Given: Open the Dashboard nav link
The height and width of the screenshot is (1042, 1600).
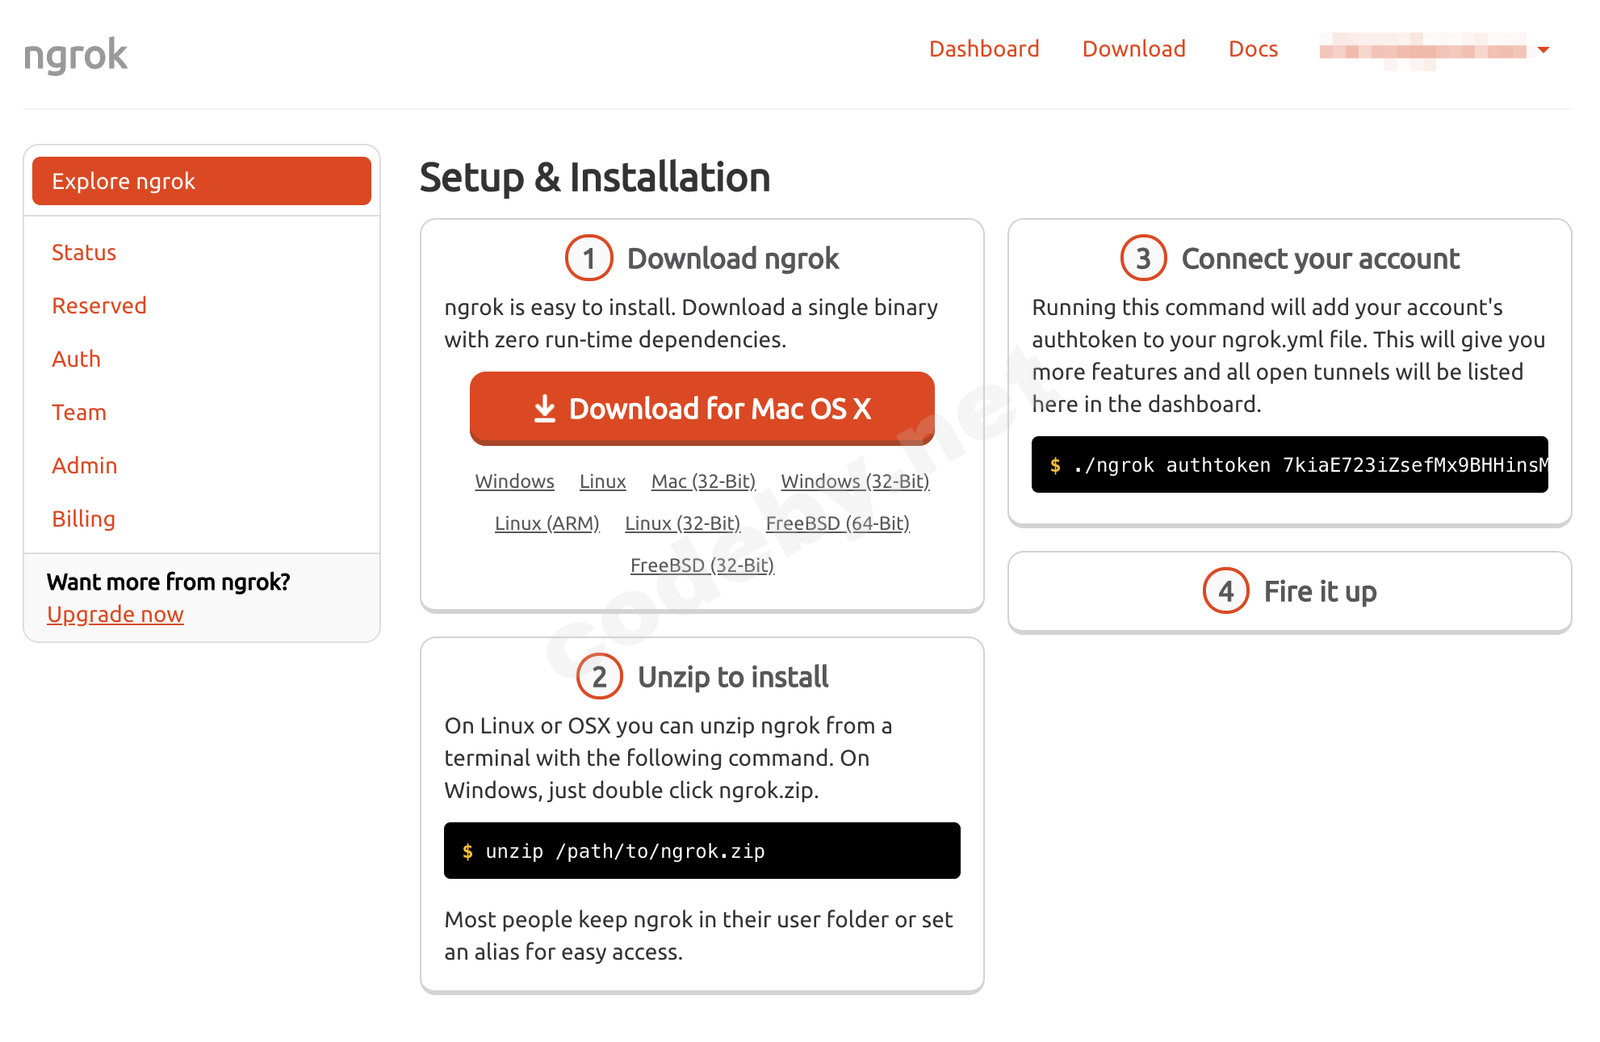Looking at the screenshot, I should 984,49.
